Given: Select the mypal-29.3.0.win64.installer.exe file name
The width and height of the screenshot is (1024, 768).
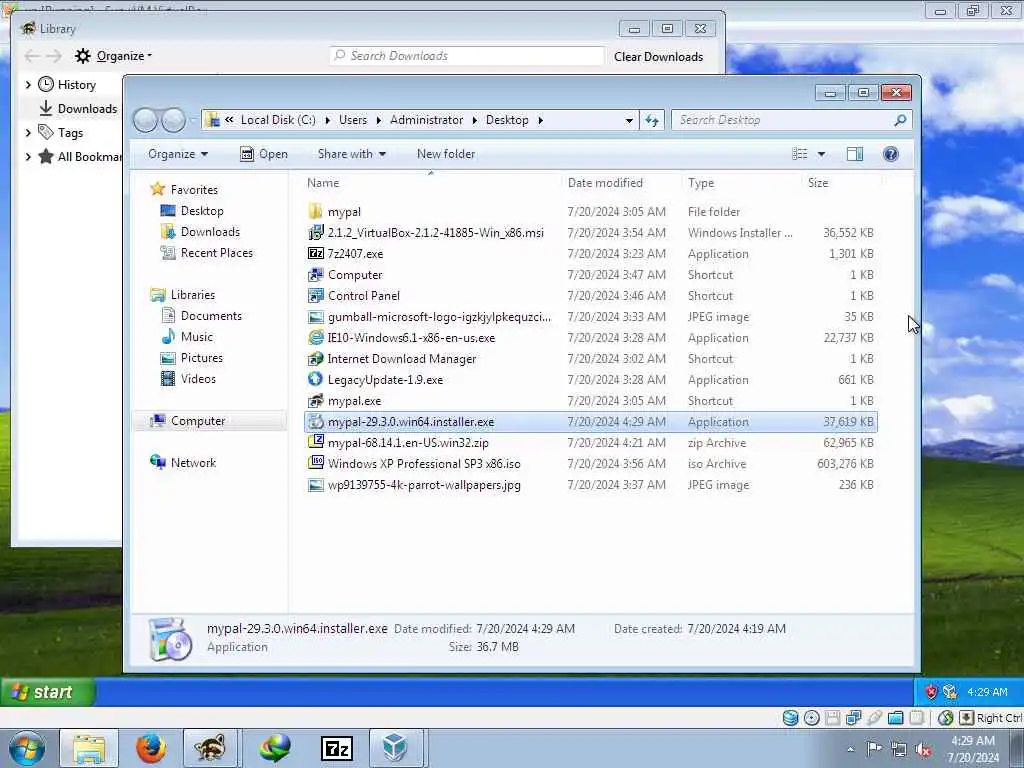Looking at the screenshot, I should 411,422.
